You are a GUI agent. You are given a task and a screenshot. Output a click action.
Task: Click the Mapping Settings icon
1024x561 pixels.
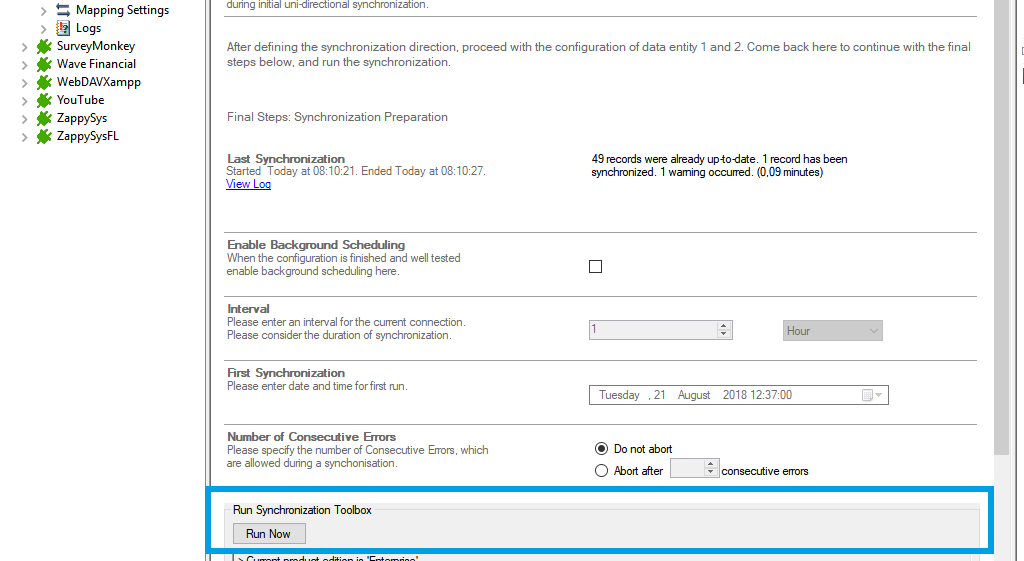(x=63, y=10)
